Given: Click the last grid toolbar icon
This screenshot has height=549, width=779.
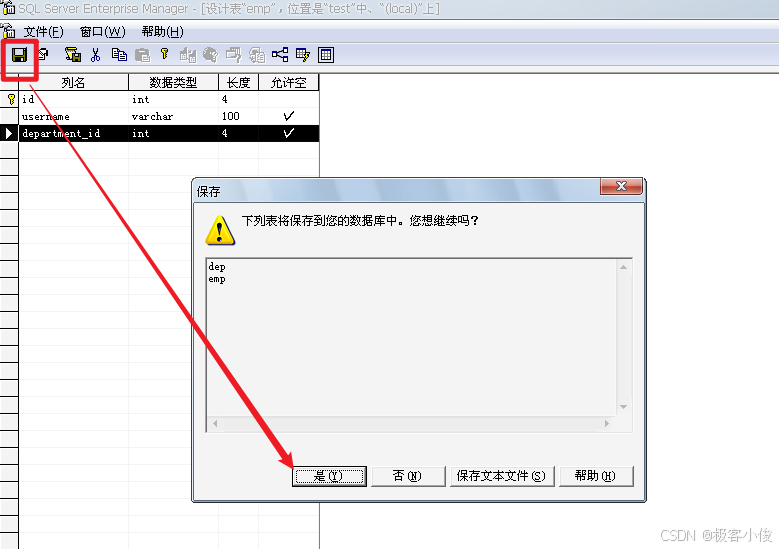Looking at the screenshot, I should tap(326, 55).
